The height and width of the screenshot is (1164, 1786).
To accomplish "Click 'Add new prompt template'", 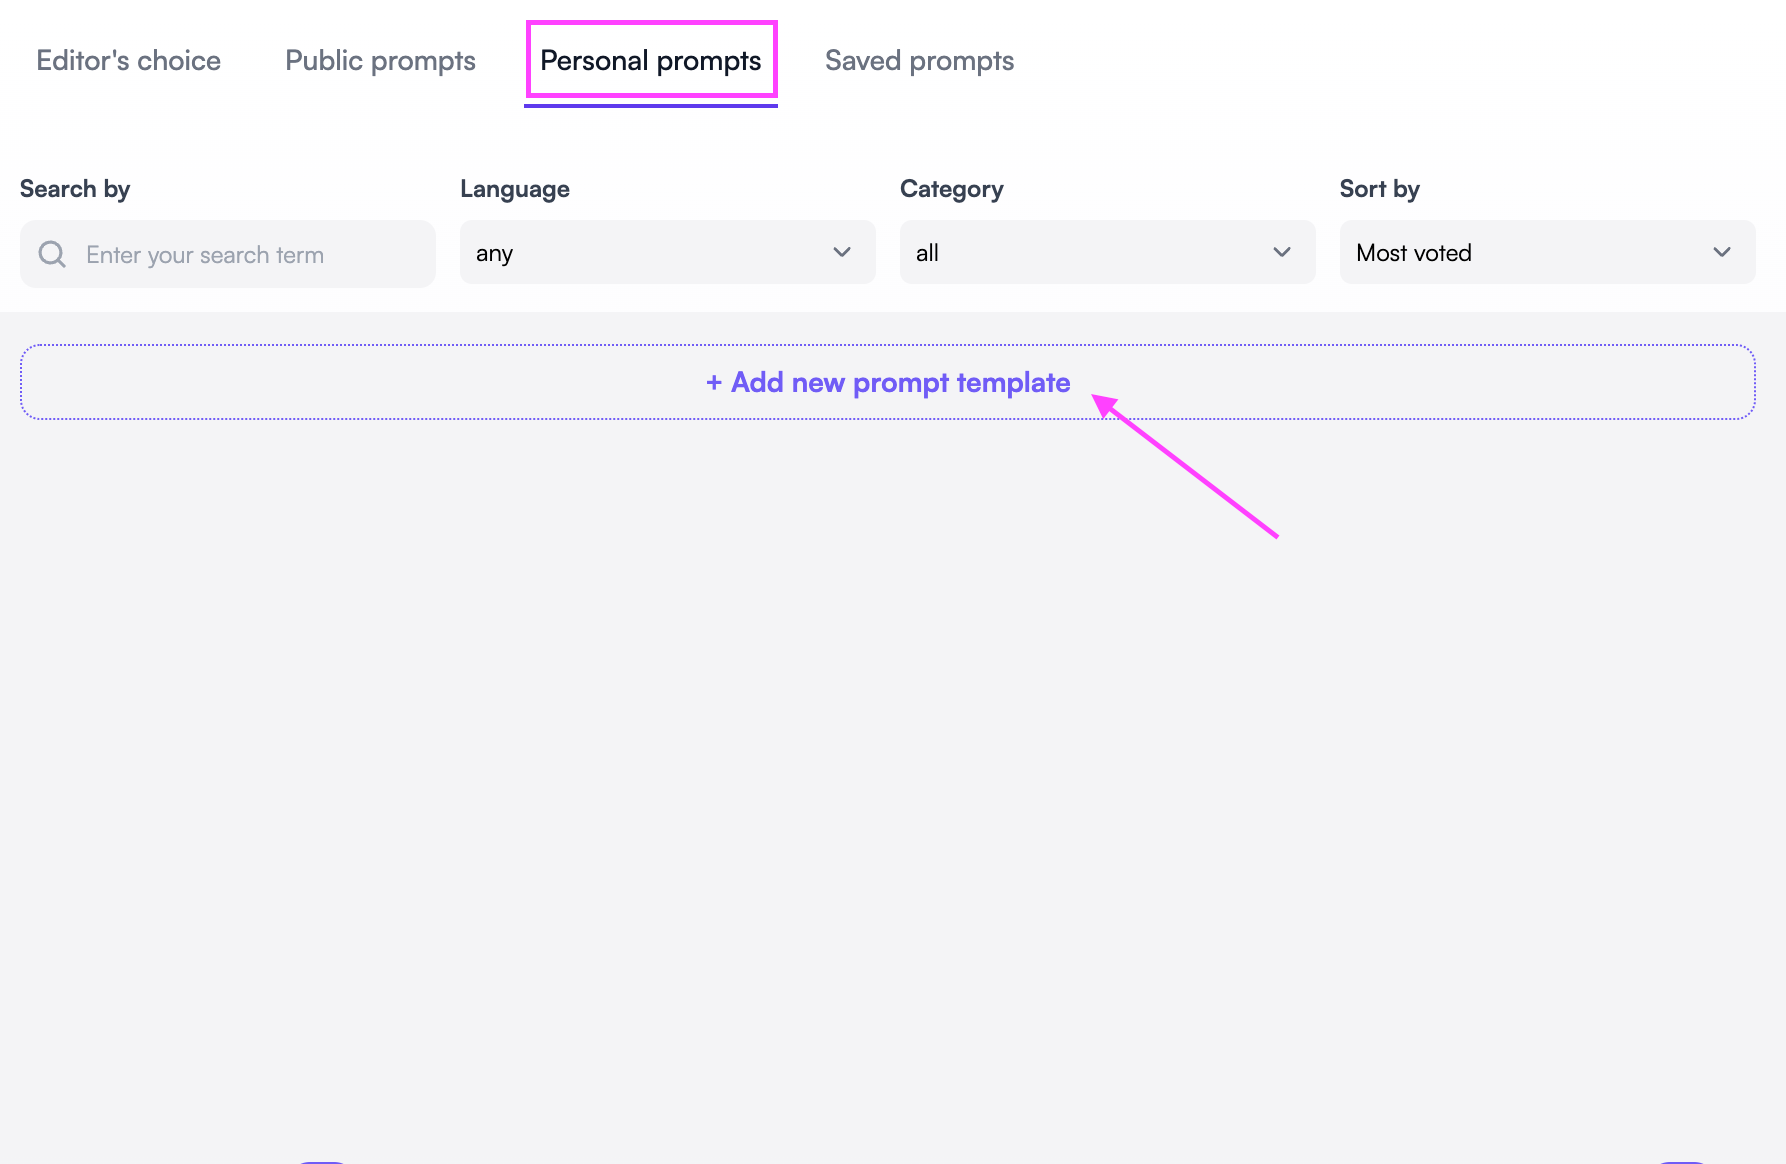I will point(887,382).
